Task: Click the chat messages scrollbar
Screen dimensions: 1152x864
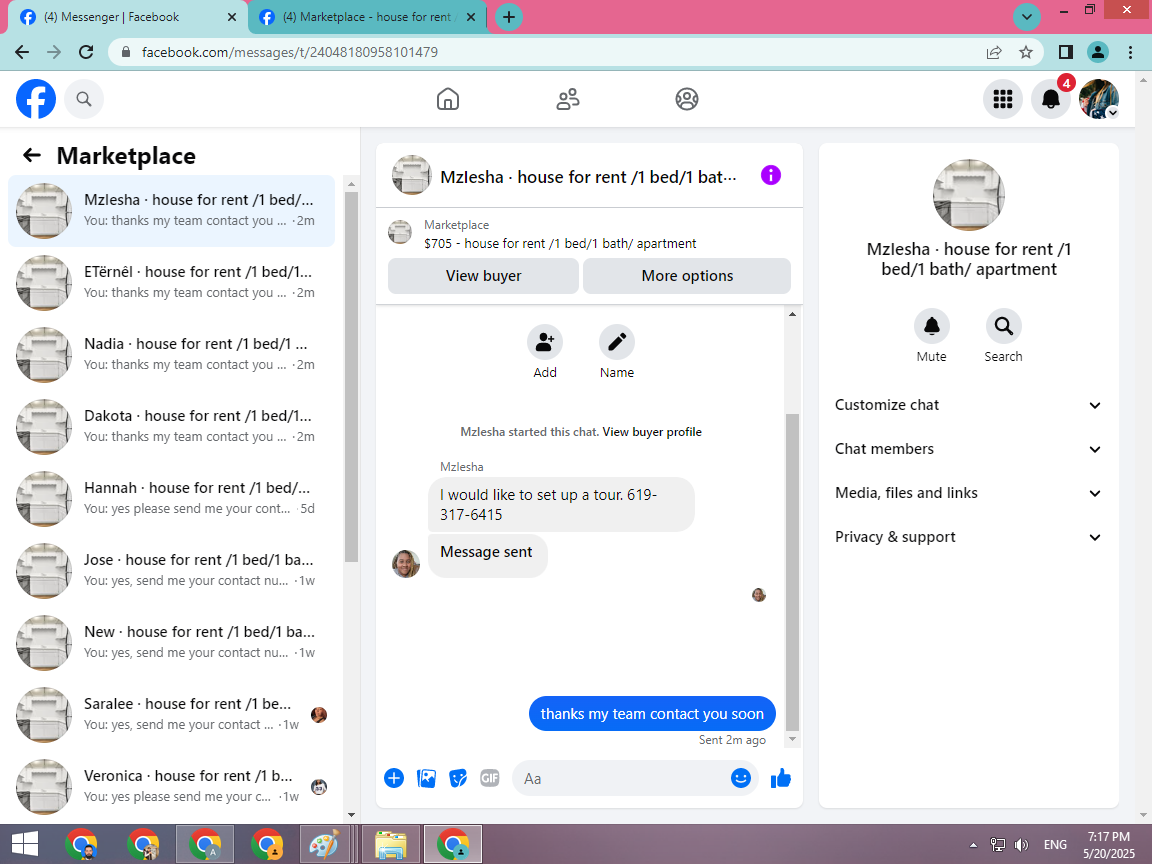Action: tap(792, 573)
